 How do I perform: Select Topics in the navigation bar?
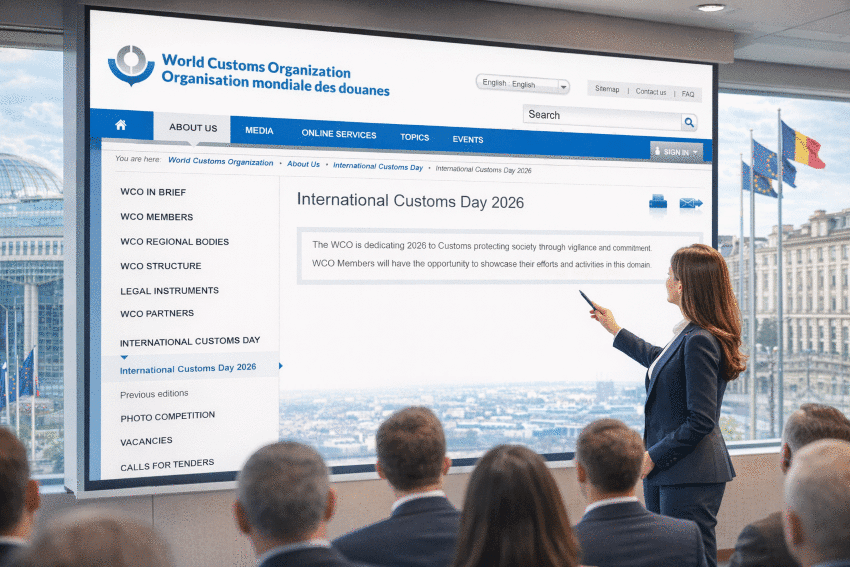pos(414,138)
